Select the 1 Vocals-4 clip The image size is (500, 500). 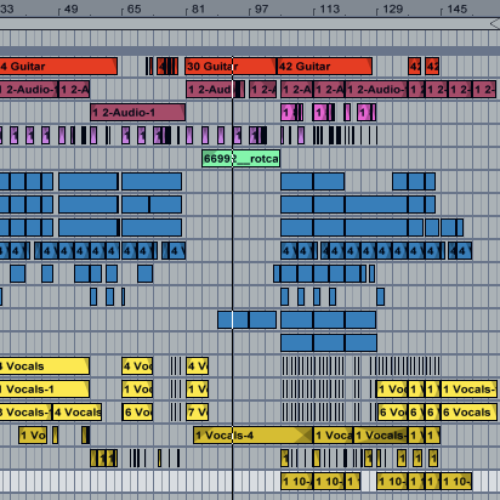click(x=253, y=435)
